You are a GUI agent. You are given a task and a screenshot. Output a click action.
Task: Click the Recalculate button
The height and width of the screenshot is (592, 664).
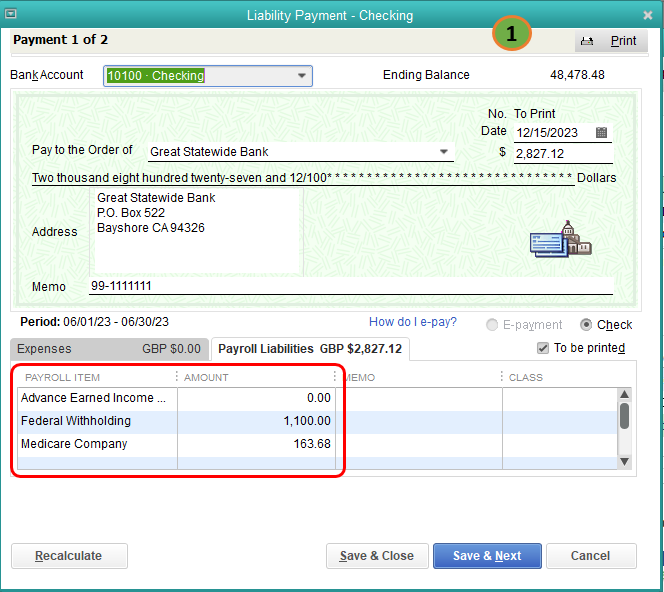(x=69, y=556)
